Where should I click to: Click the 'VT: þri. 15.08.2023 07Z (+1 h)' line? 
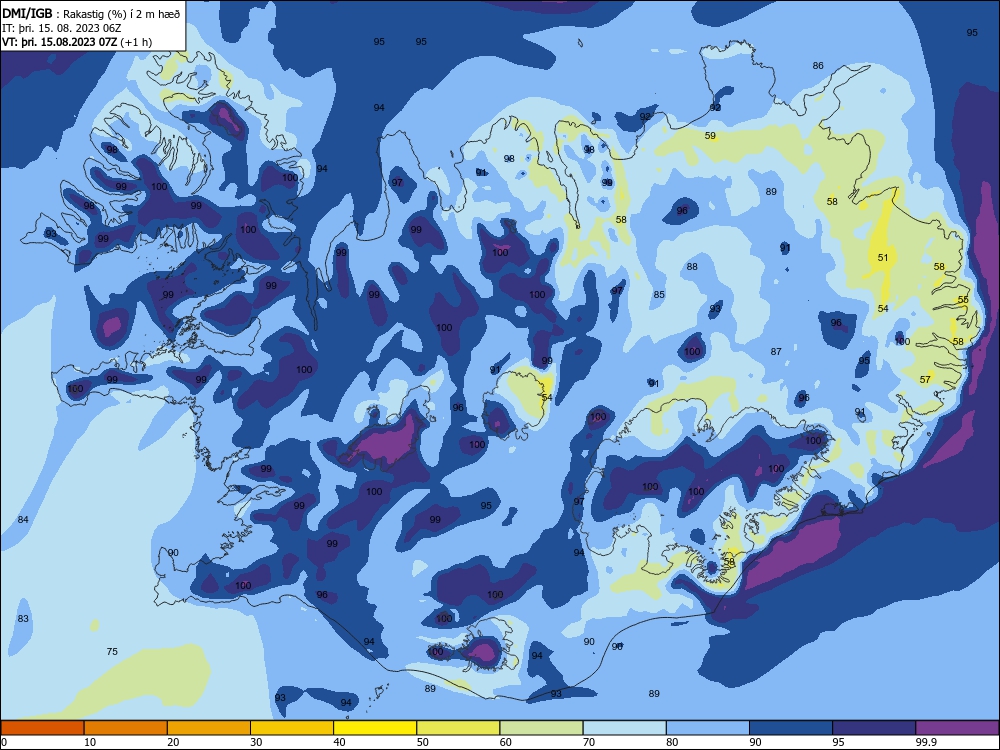pos(77,42)
